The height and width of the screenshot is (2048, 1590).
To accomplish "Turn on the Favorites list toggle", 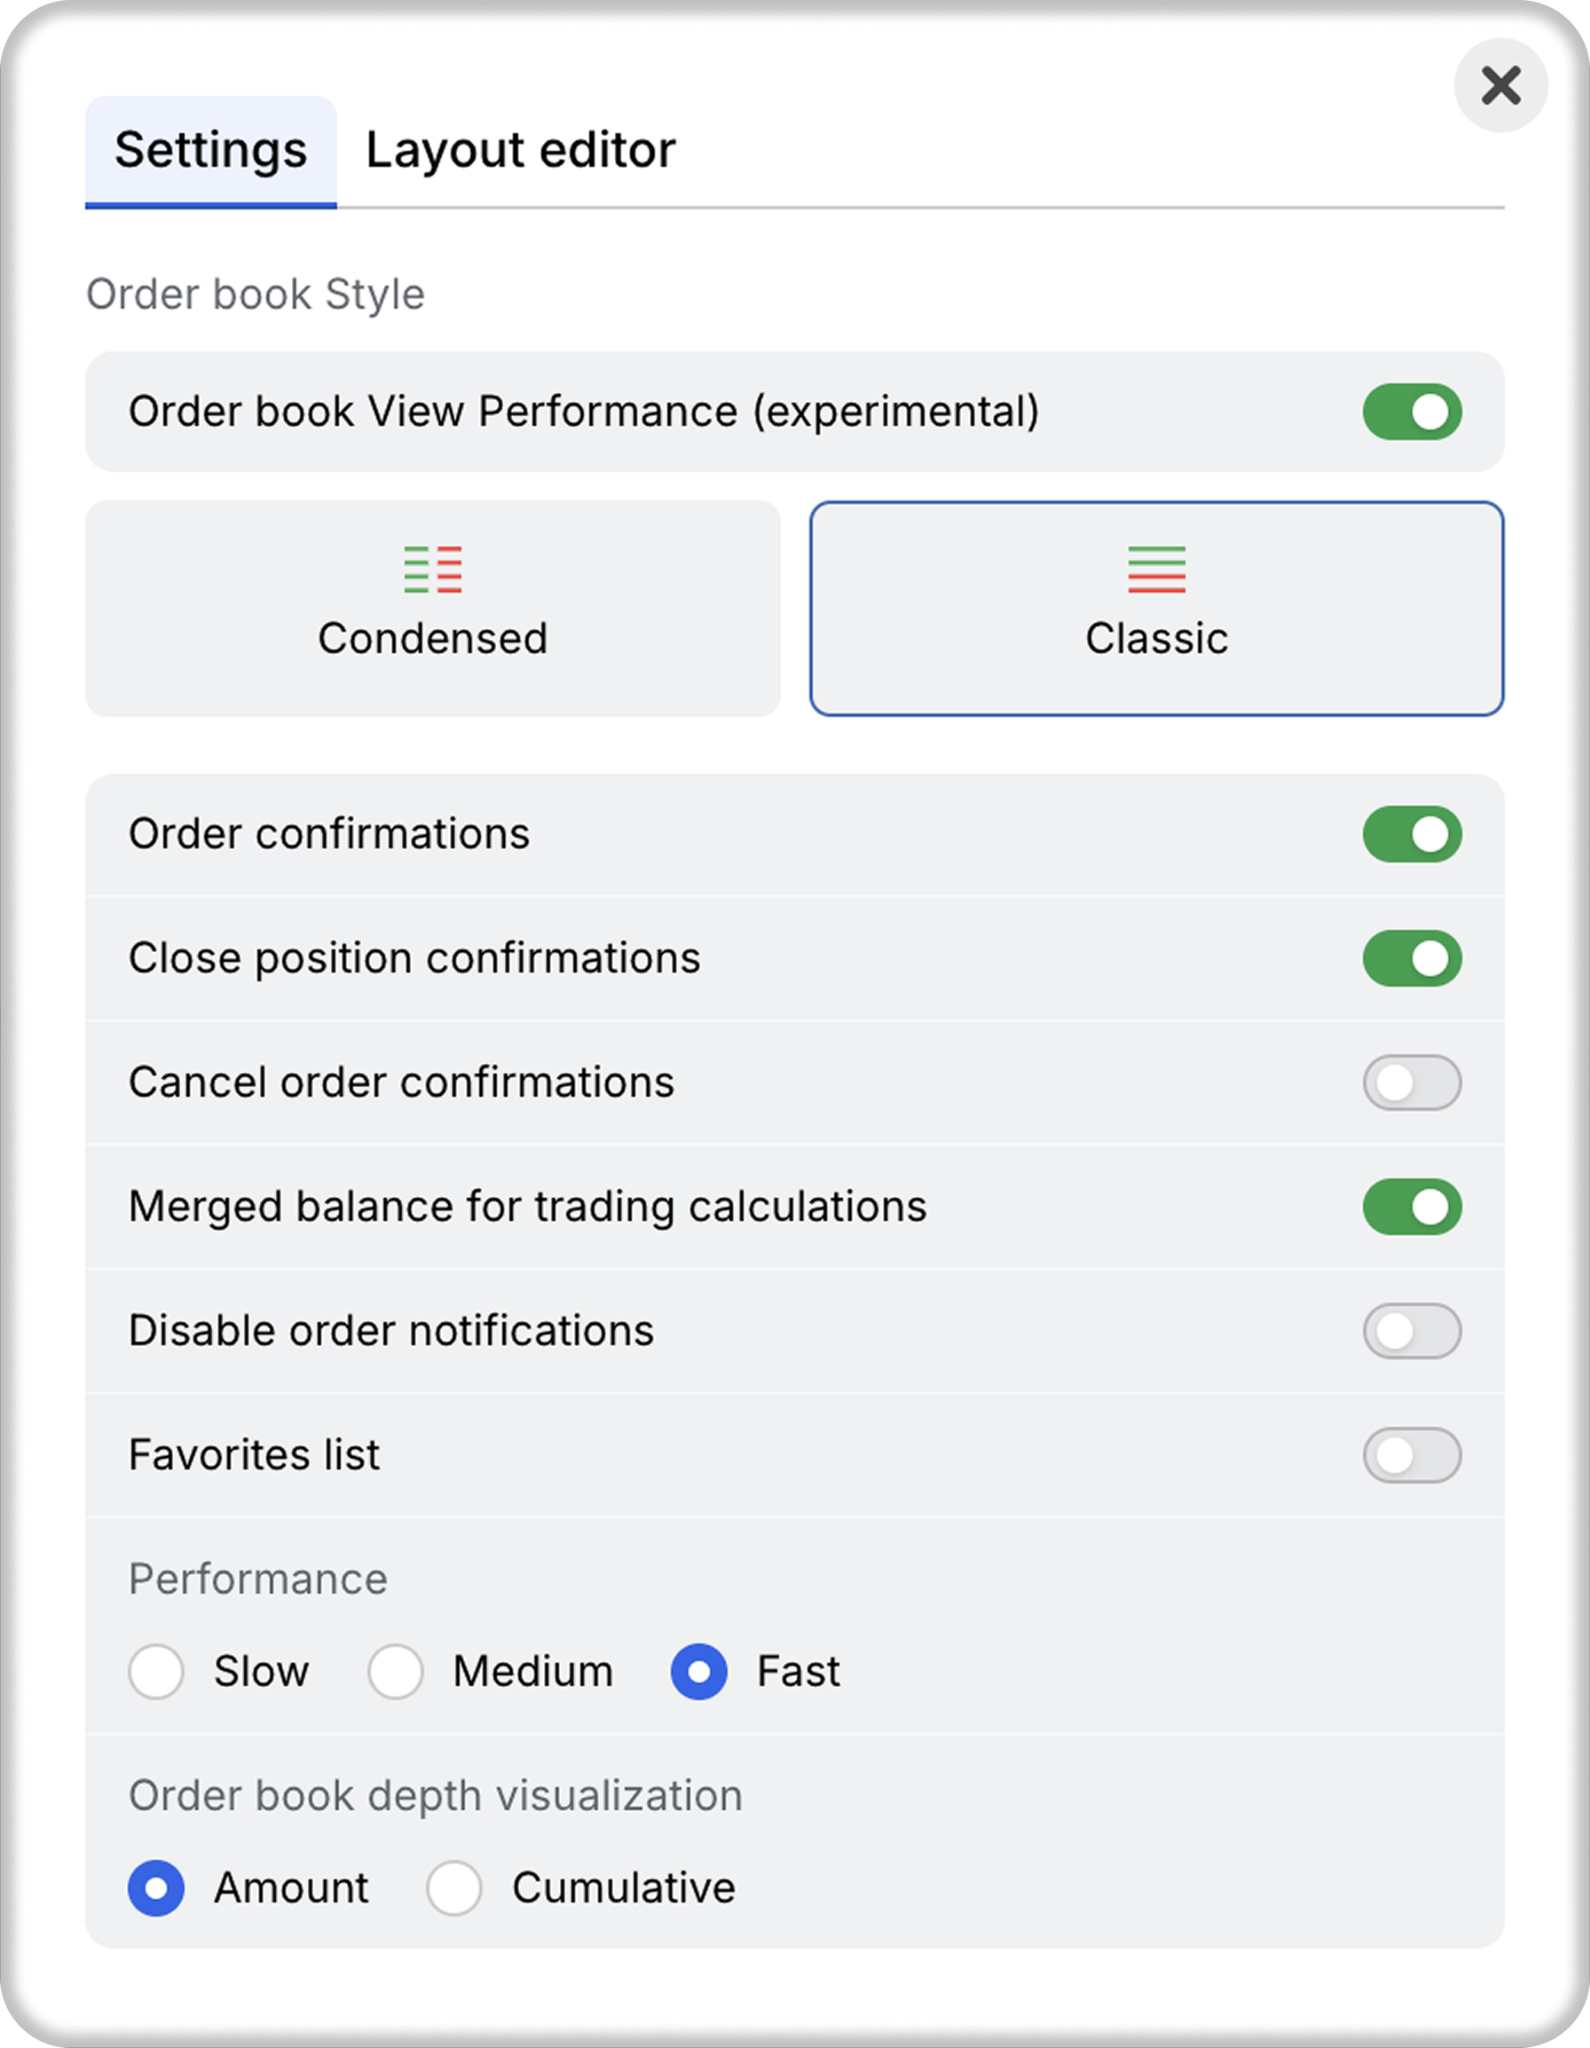I will [1412, 1455].
